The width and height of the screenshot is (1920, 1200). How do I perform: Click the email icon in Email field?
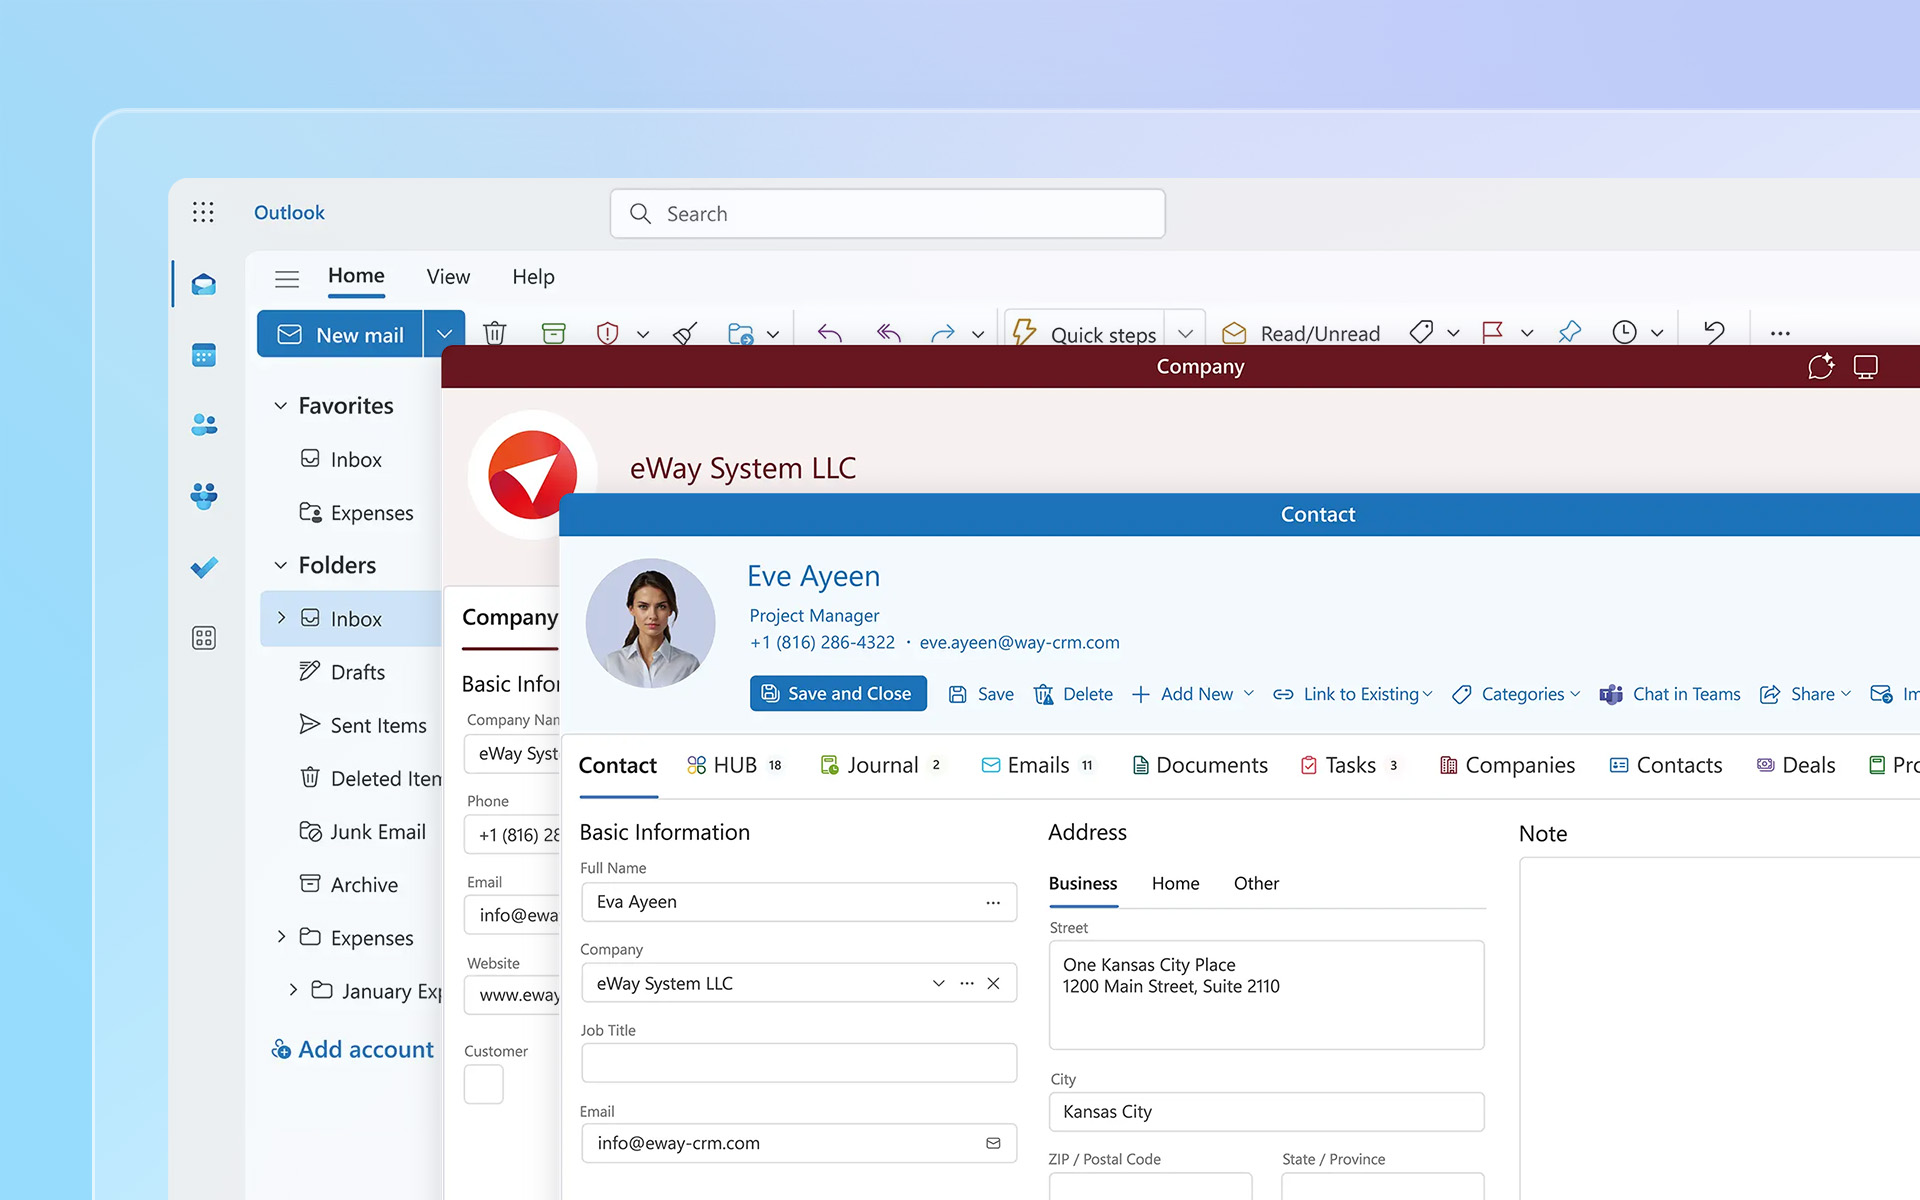[x=993, y=1143]
